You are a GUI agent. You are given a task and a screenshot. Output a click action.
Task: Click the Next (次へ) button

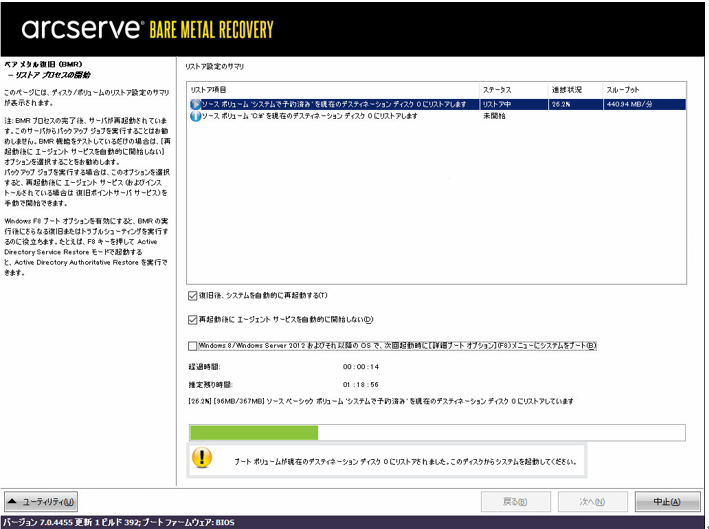coord(592,502)
